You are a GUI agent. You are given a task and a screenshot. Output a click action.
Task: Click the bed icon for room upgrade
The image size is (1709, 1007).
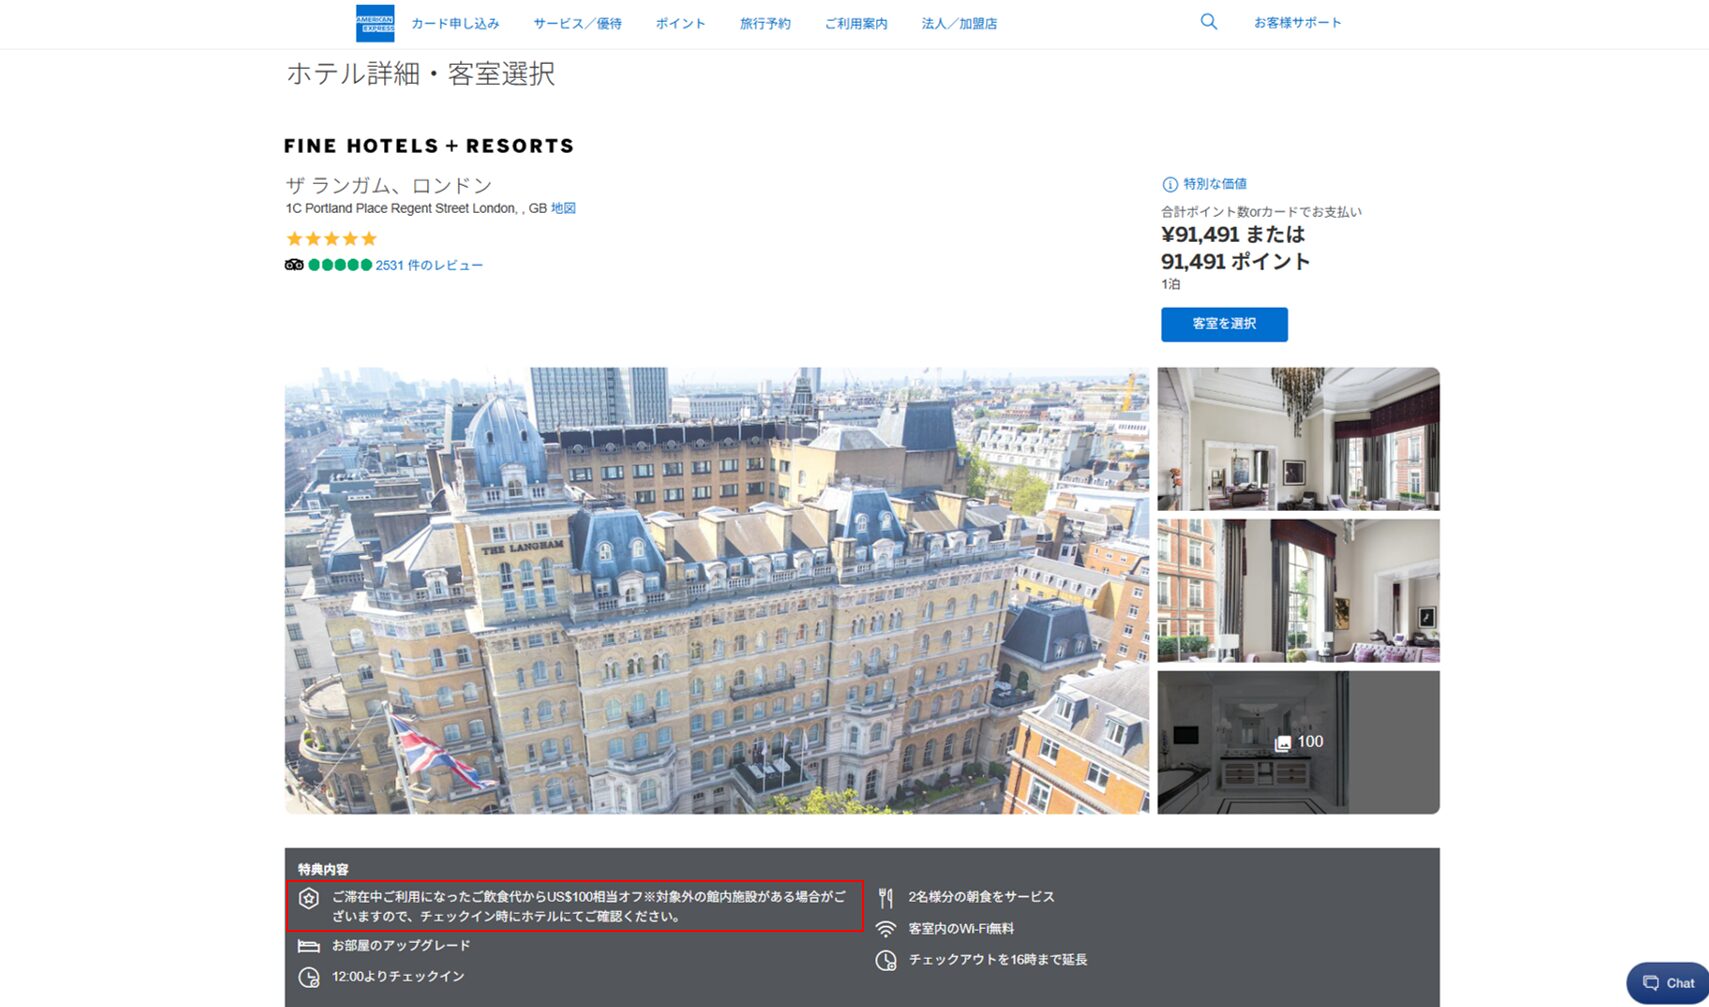tap(309, 946)
